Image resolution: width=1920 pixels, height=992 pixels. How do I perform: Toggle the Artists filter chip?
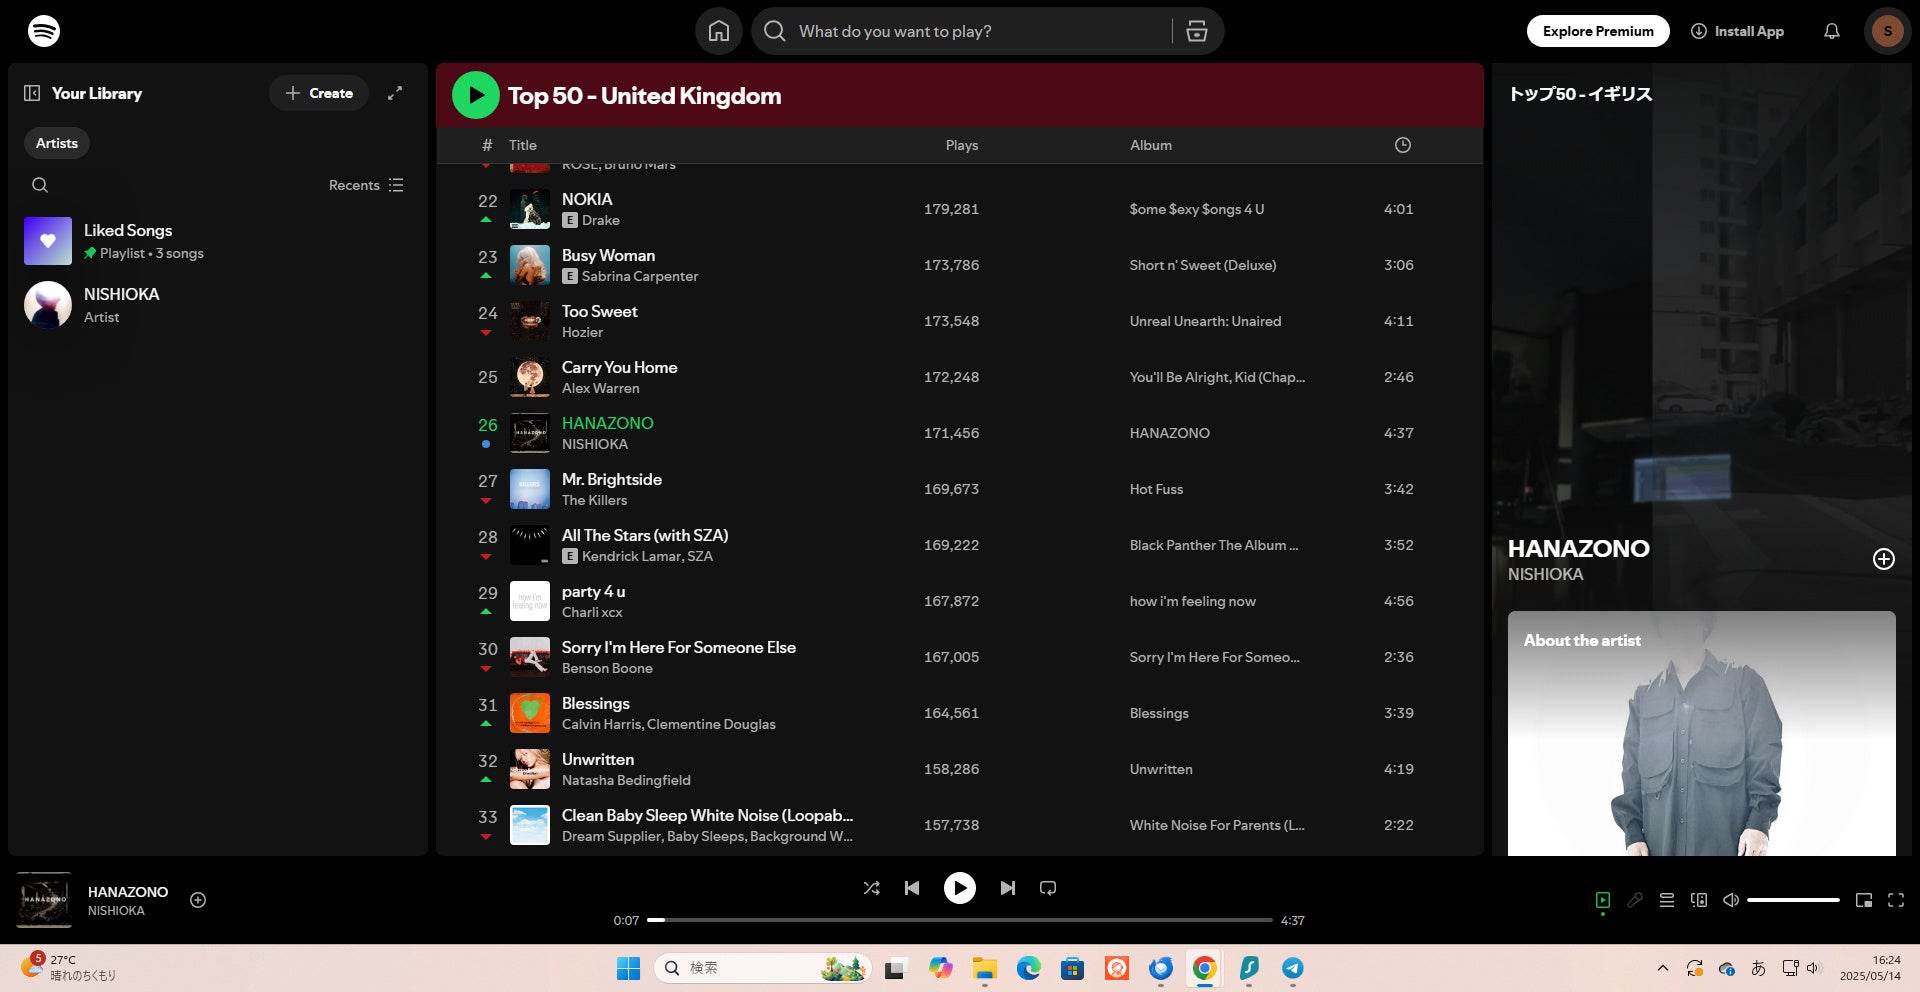tap(57, 143)
